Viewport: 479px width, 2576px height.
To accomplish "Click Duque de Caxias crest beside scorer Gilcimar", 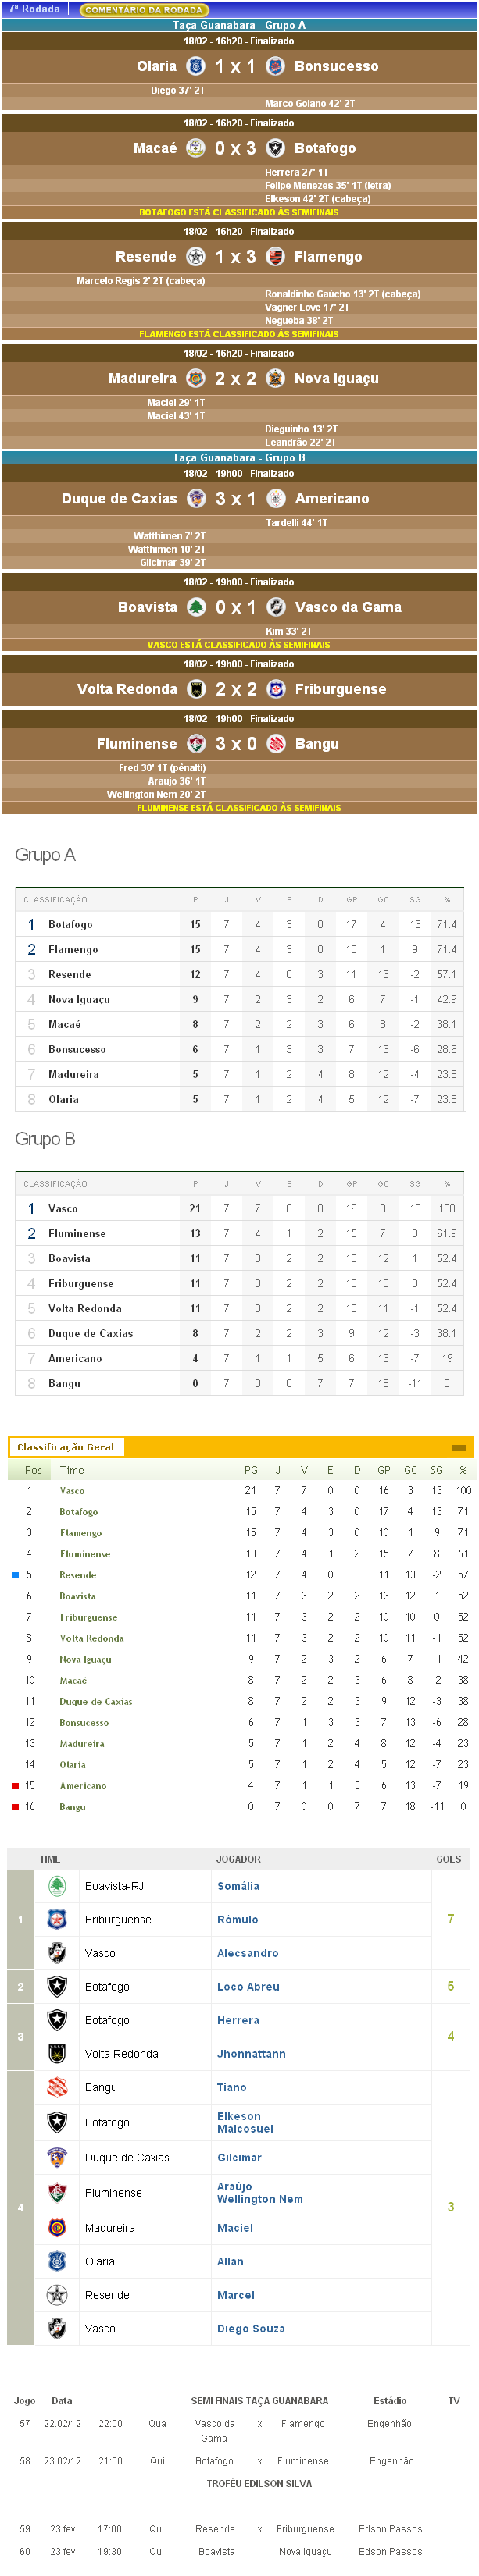I will point(57,2157).
